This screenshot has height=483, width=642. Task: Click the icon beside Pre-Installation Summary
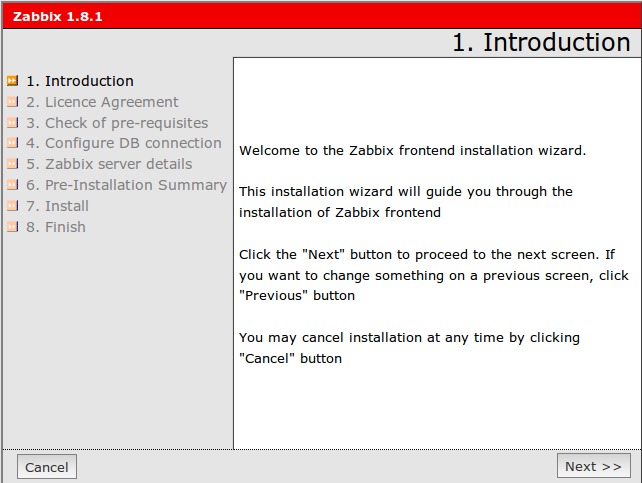point(13,185)
